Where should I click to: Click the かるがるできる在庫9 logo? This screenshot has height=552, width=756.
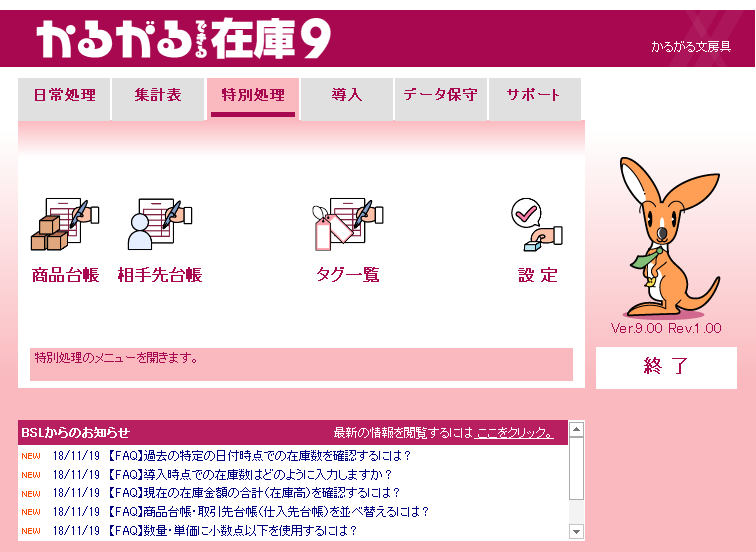coord(184,39)
